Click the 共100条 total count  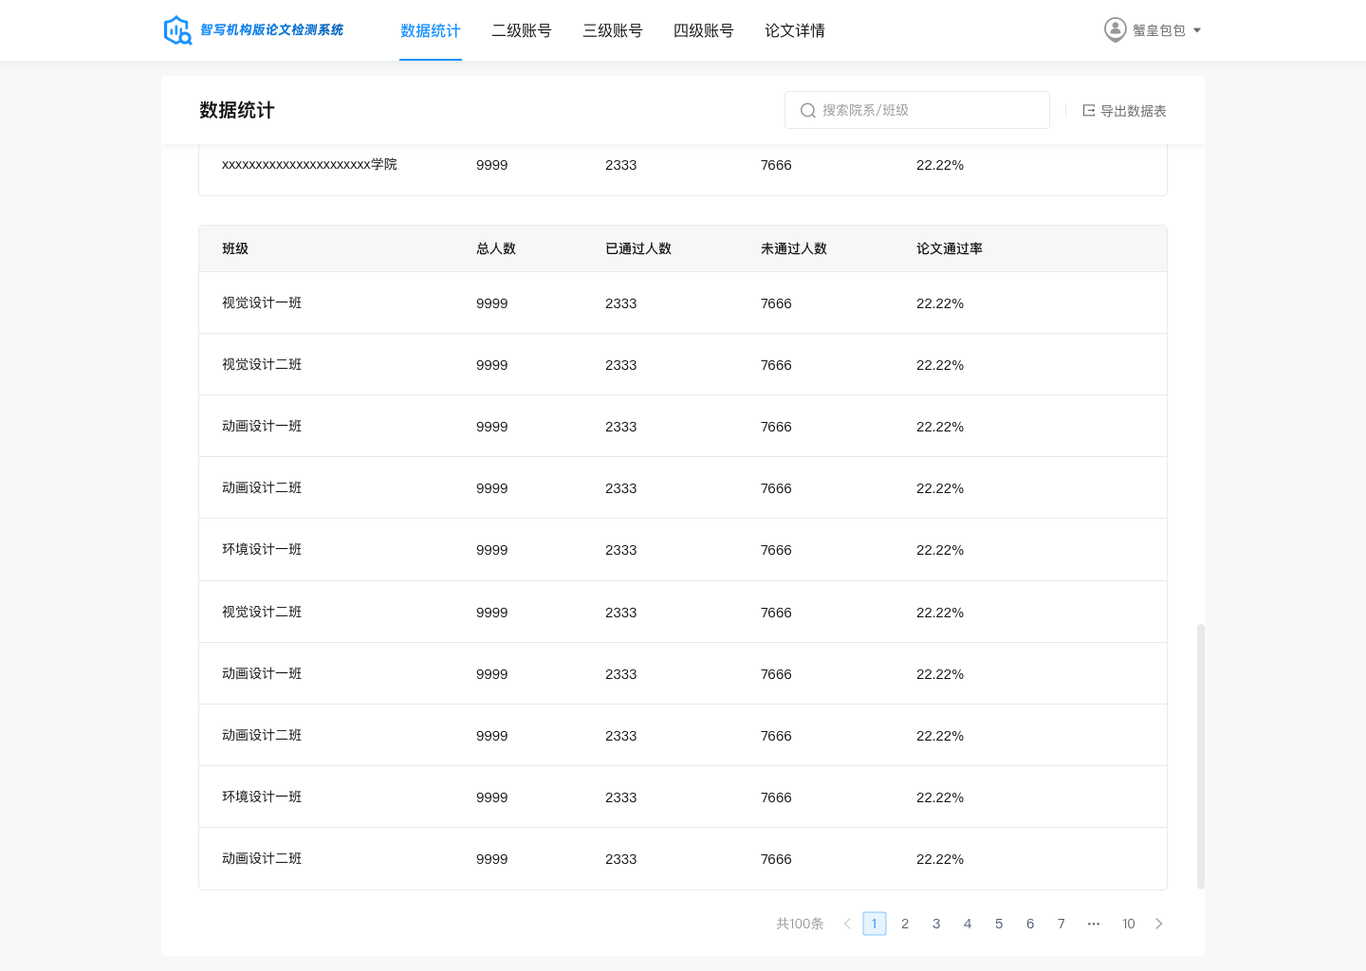[x=799, y=923]
